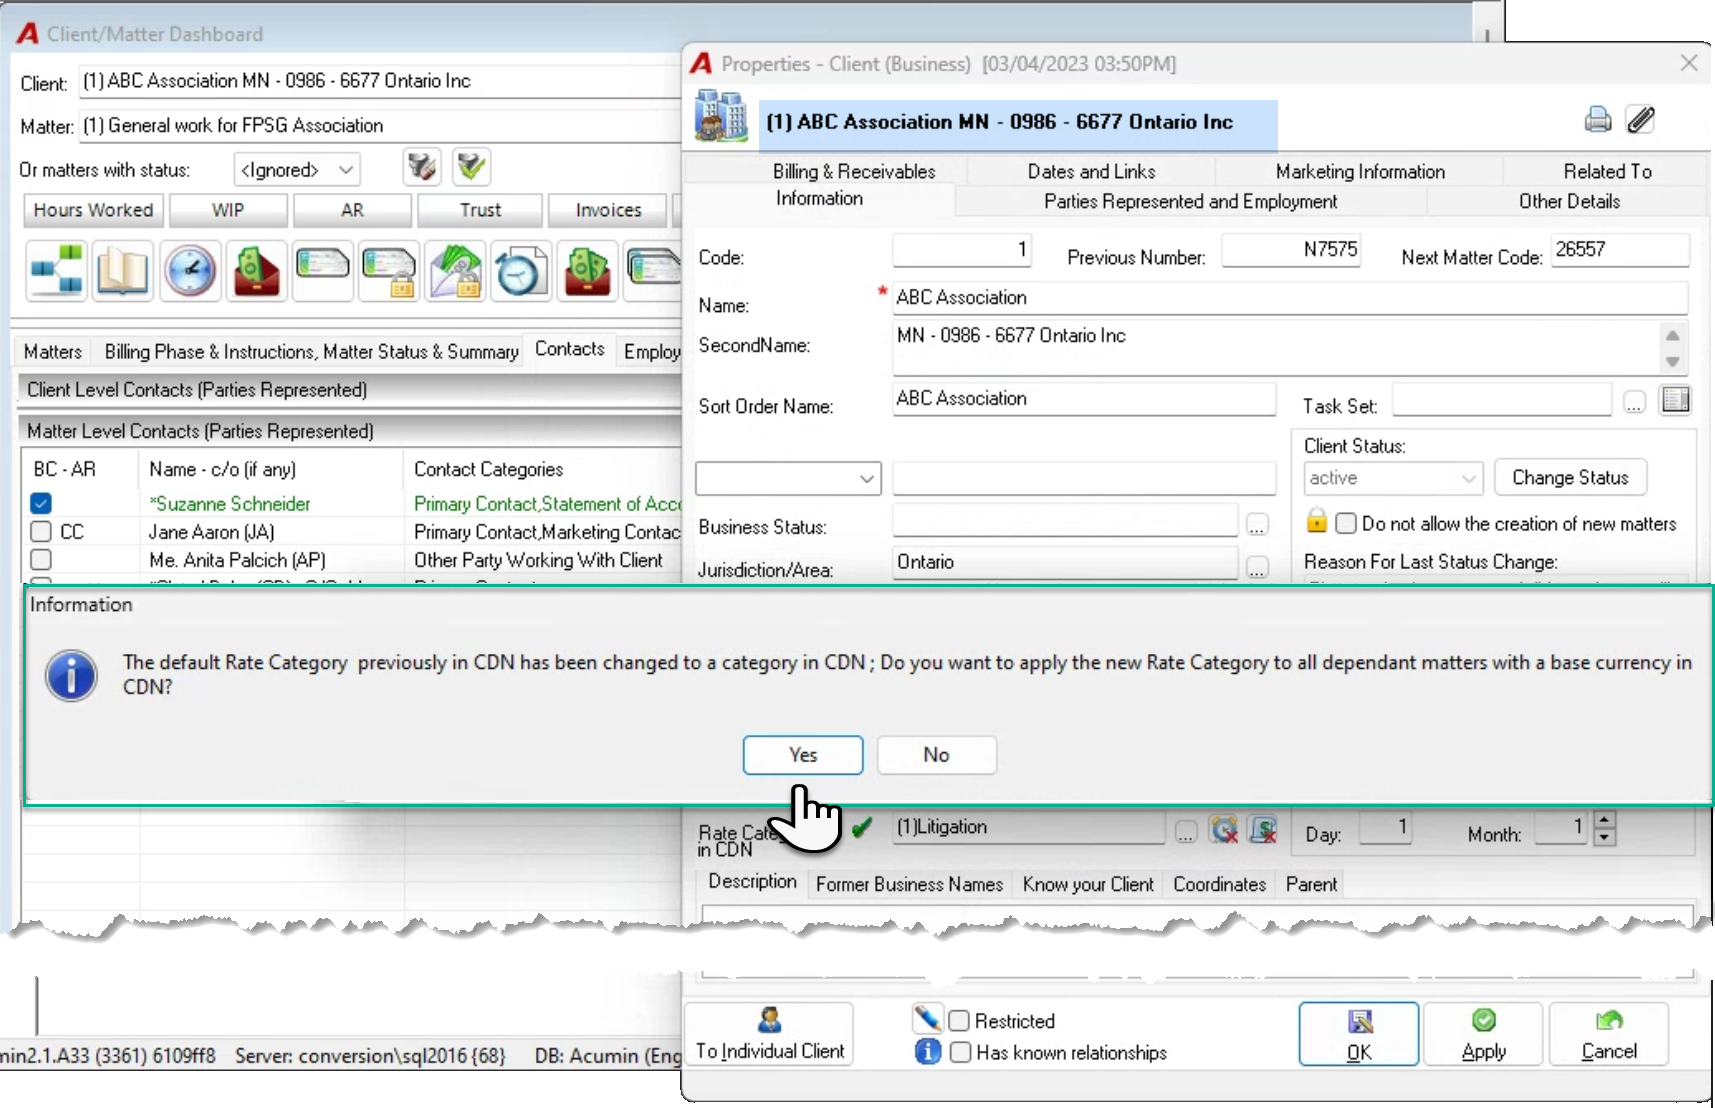The image size is (1715, 1108).
Task: Click the hierarchy diagram icon in the dashboard toolbar
Action: pyautogui.click(x=58, y=271)
